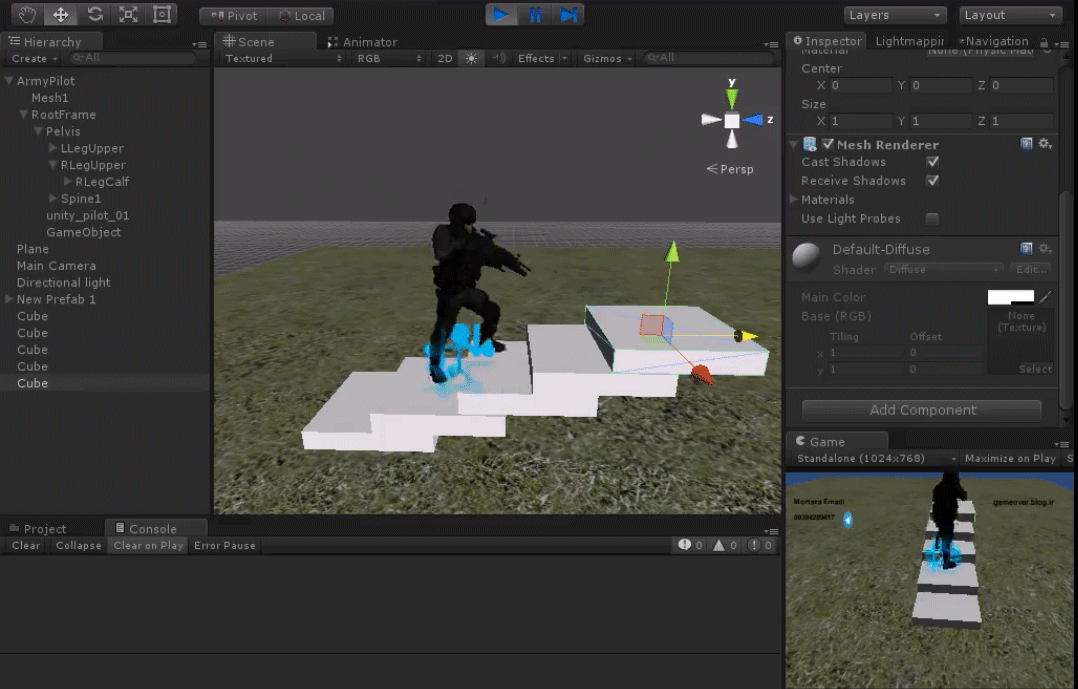
Task: Toggle Receive Shadows checkbox
Action: point(932,181)
